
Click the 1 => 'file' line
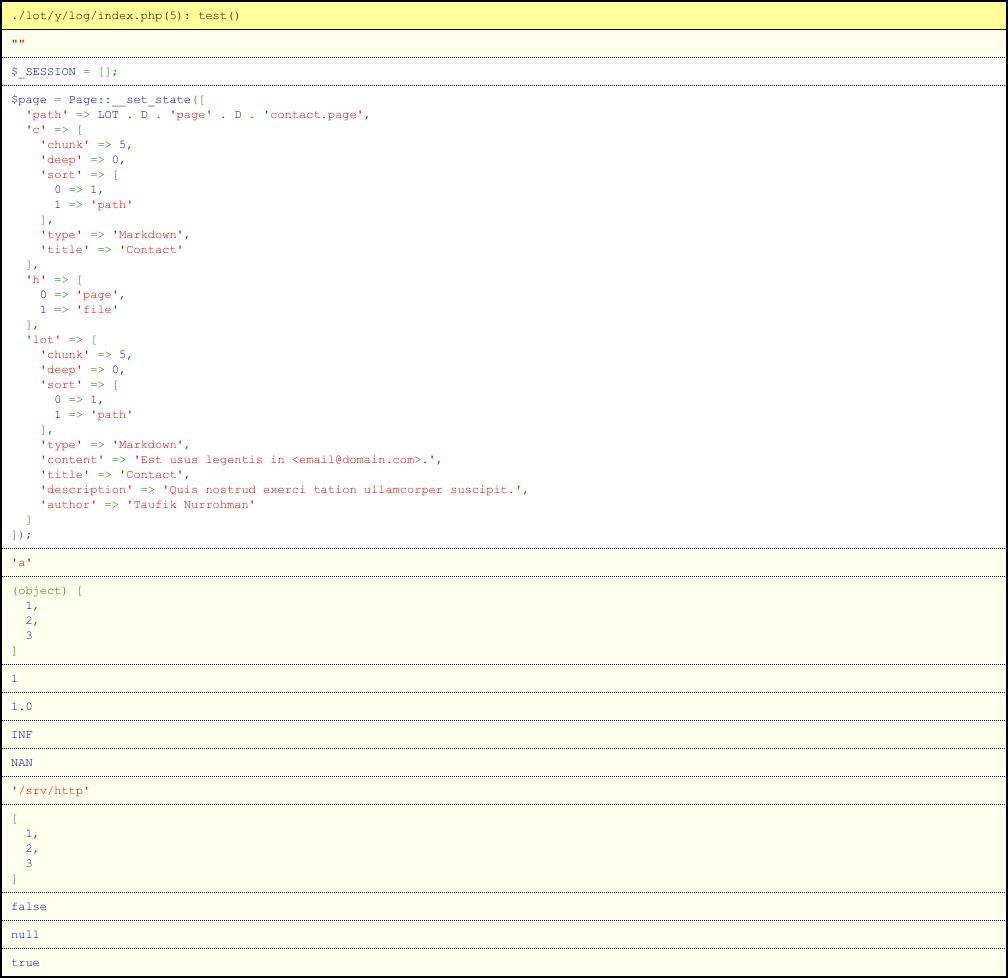[79, 309]
